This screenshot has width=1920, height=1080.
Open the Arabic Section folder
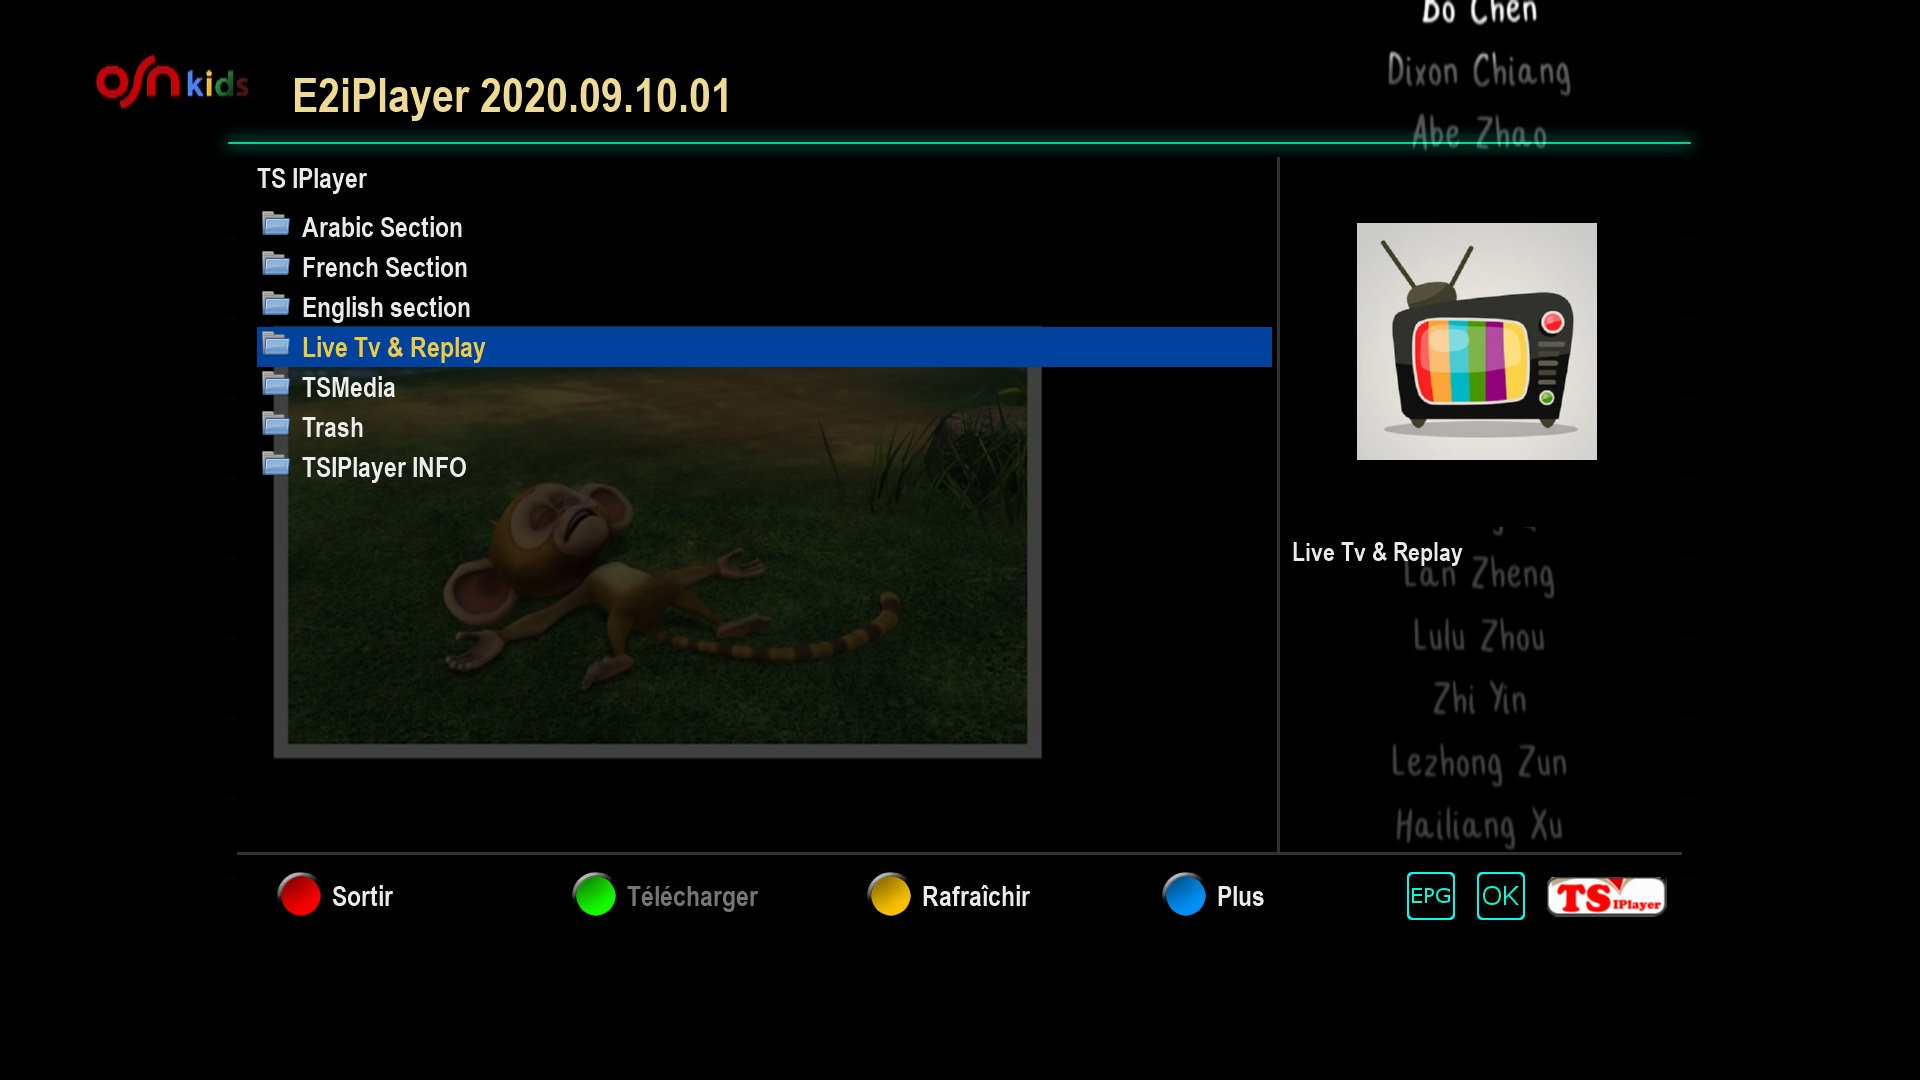tap(381, 228)
